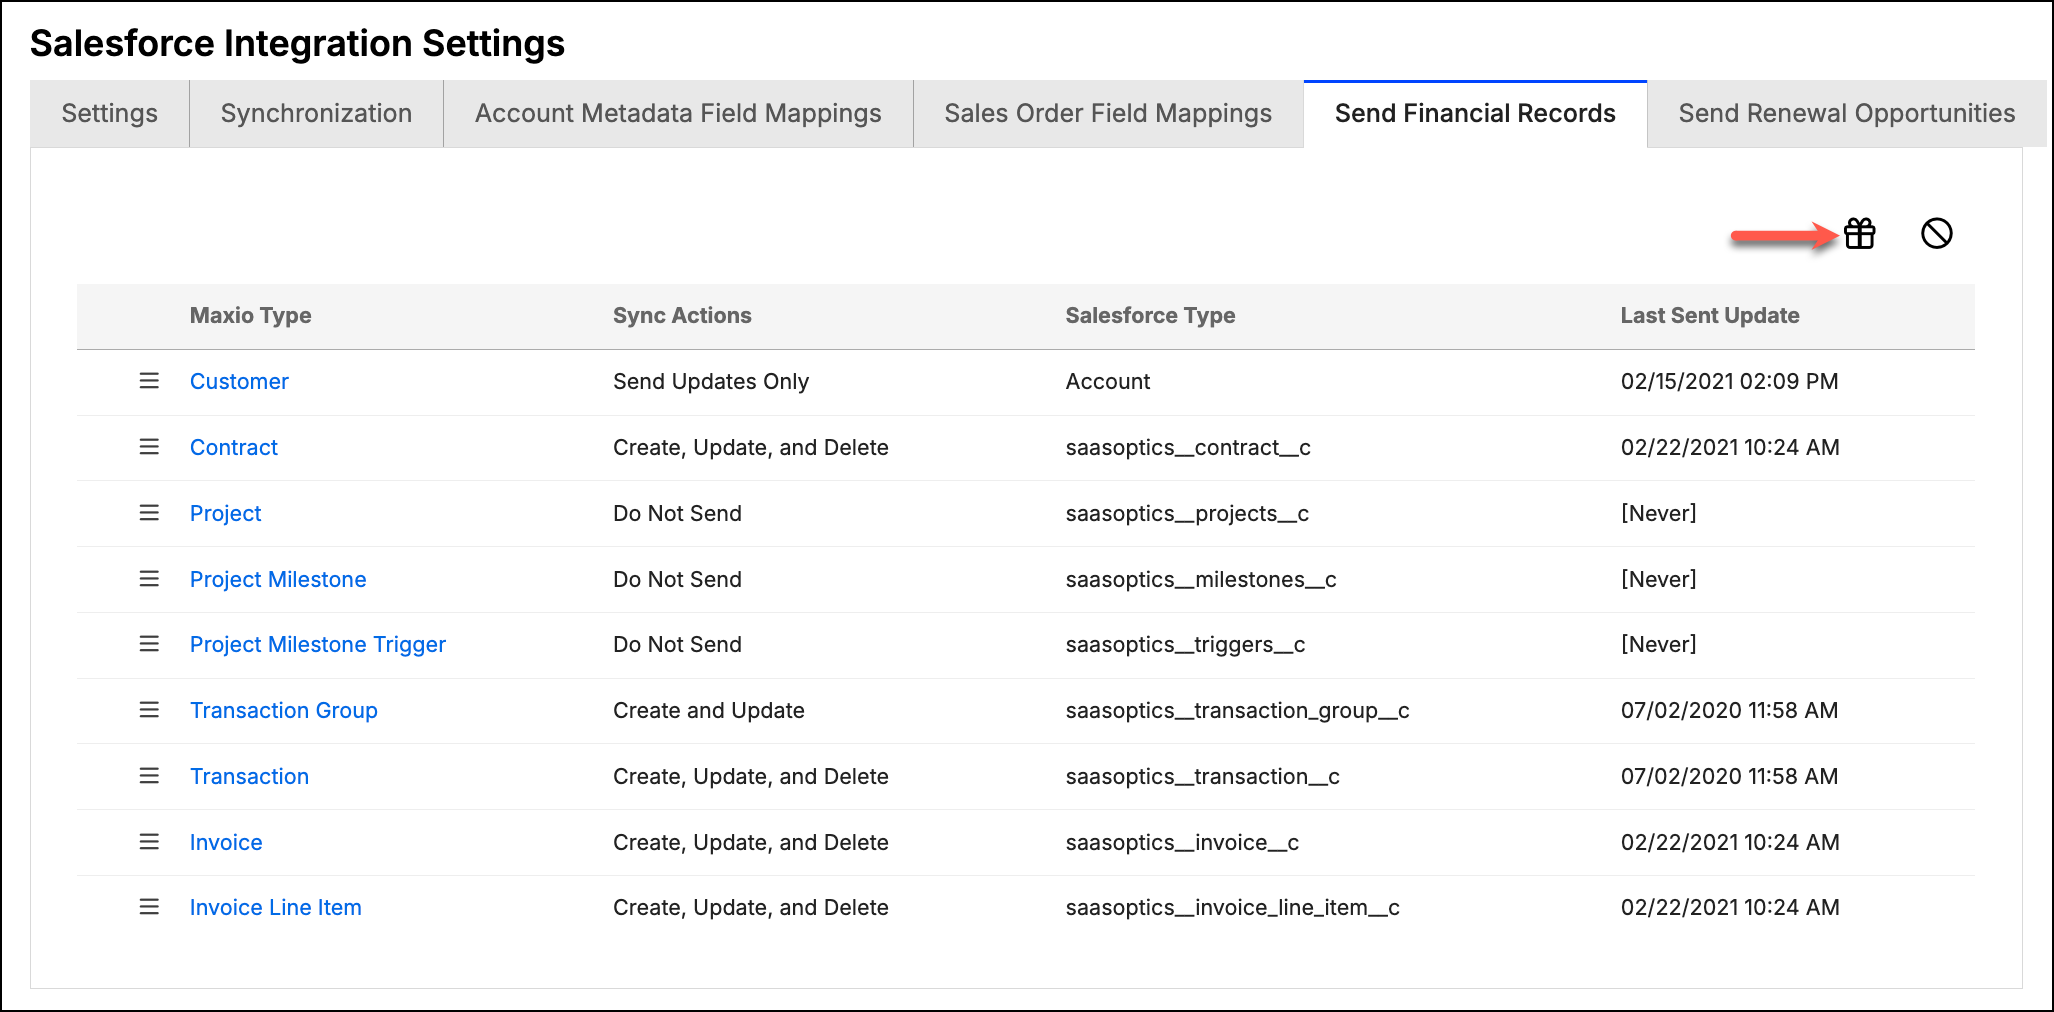Screen dimensions: 2054x1012
Task: Click the Salesforce Integration Settings heading
Action: pyautogui.click(x=297, y=43)
